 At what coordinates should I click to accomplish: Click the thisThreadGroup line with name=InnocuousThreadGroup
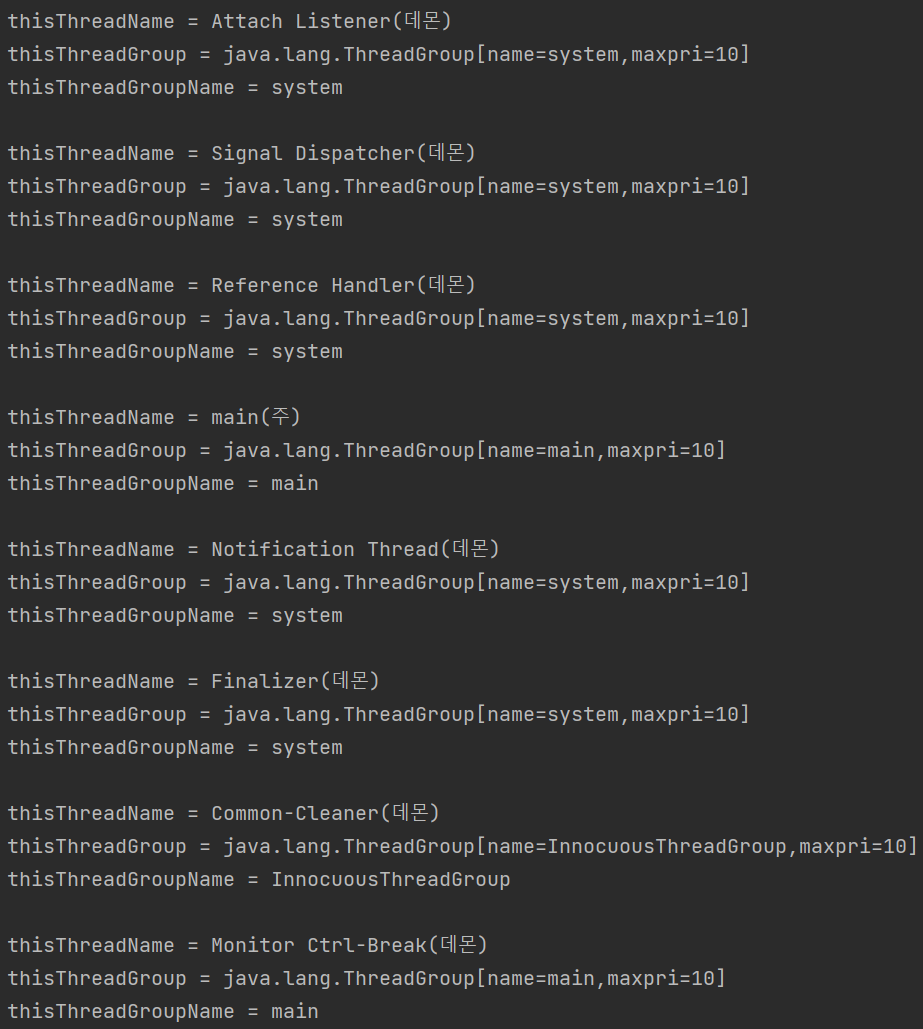(461, 846)
